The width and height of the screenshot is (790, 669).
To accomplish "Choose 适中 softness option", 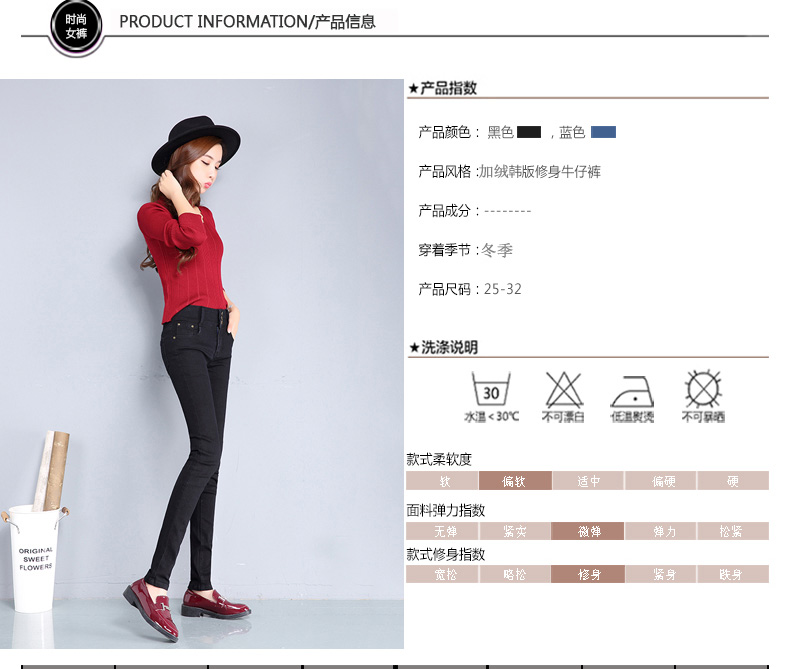I will pyautogui.click(x=588, y=481).
